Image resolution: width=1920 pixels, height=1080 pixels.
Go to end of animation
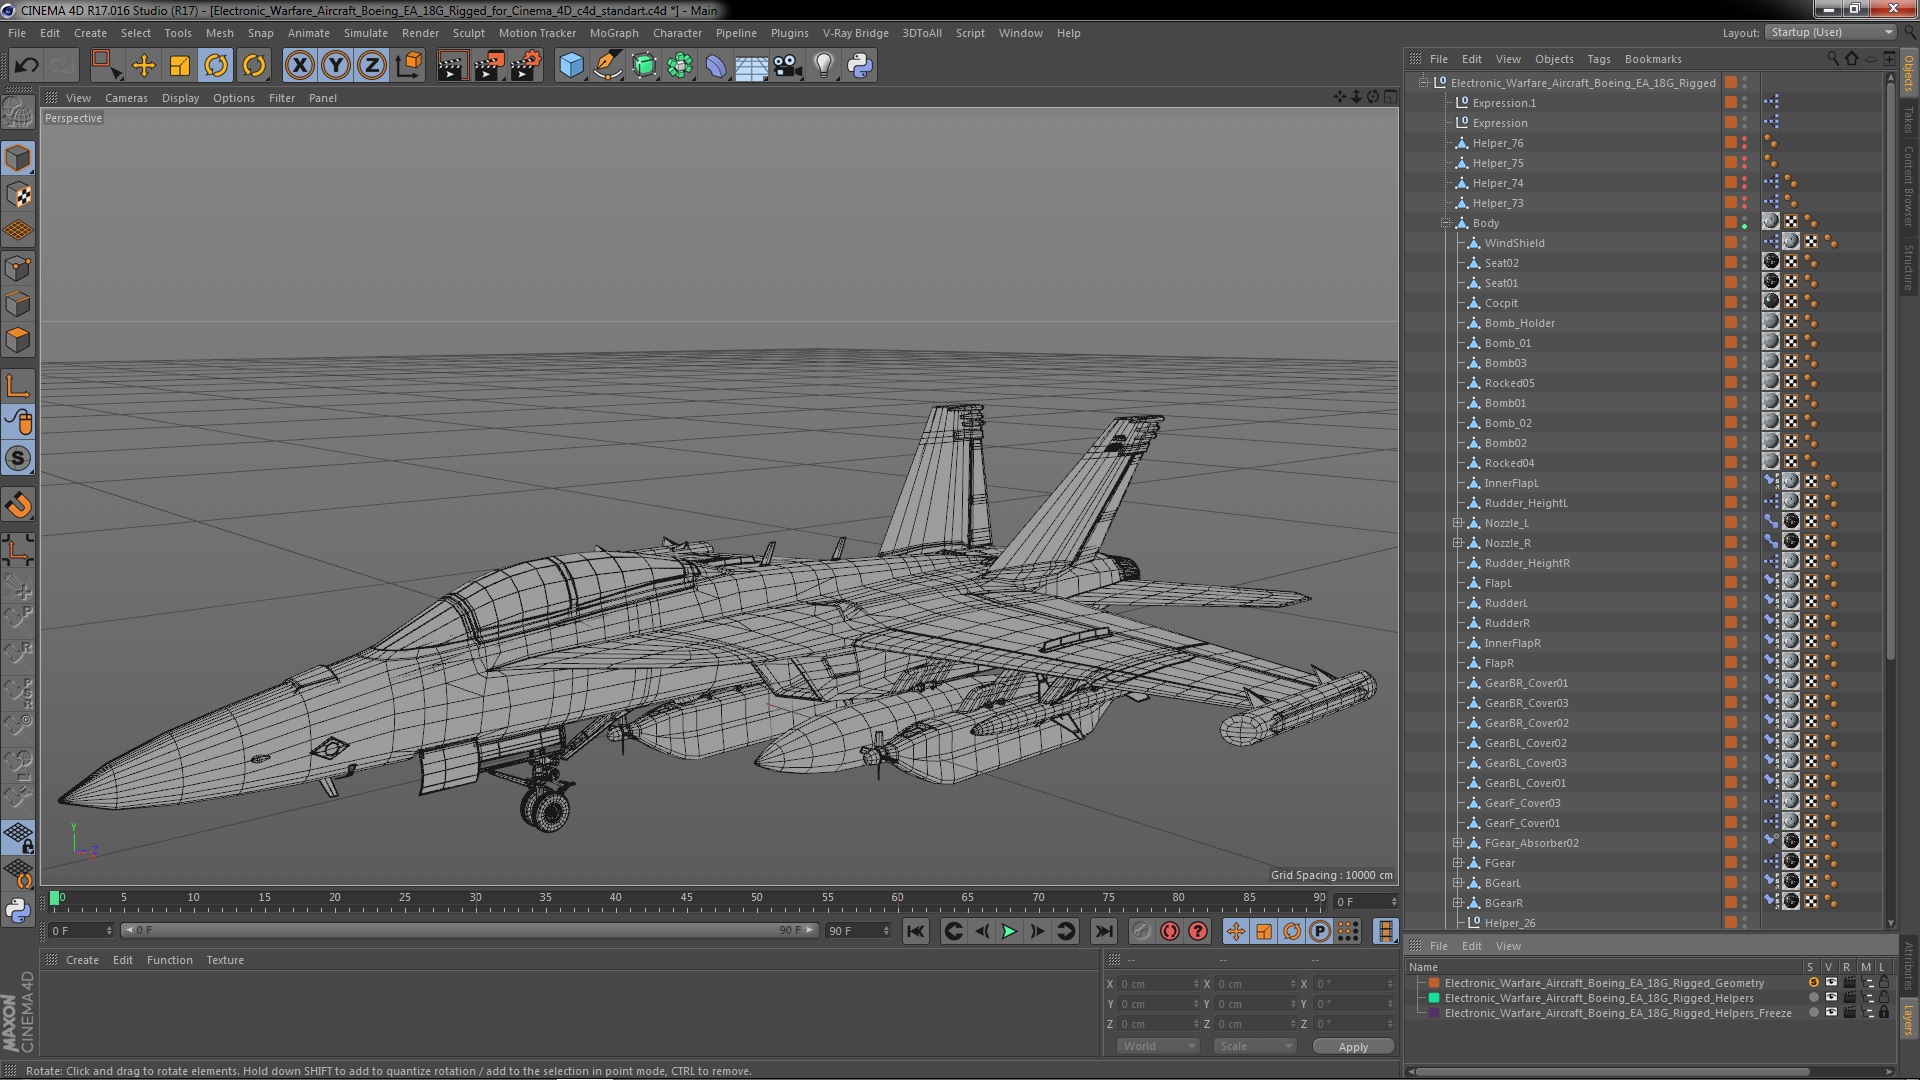pos(1103,931)
